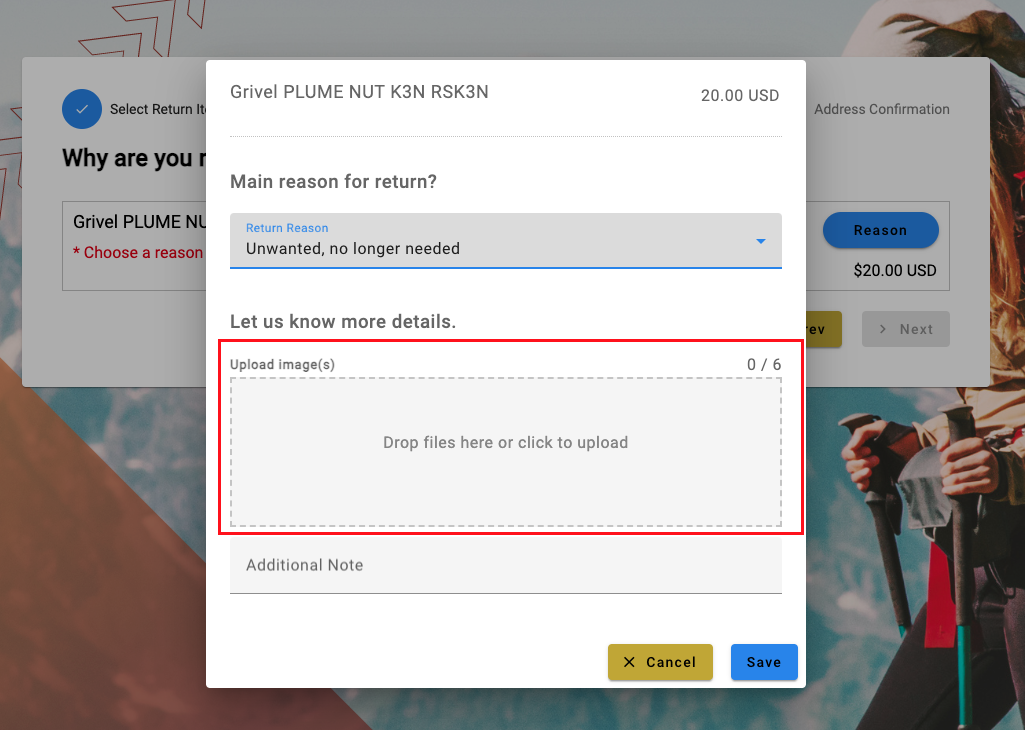Click the Grivel PLUME NUT dialog title
This screenshot has height=730, width=1025.
point(359,92)
